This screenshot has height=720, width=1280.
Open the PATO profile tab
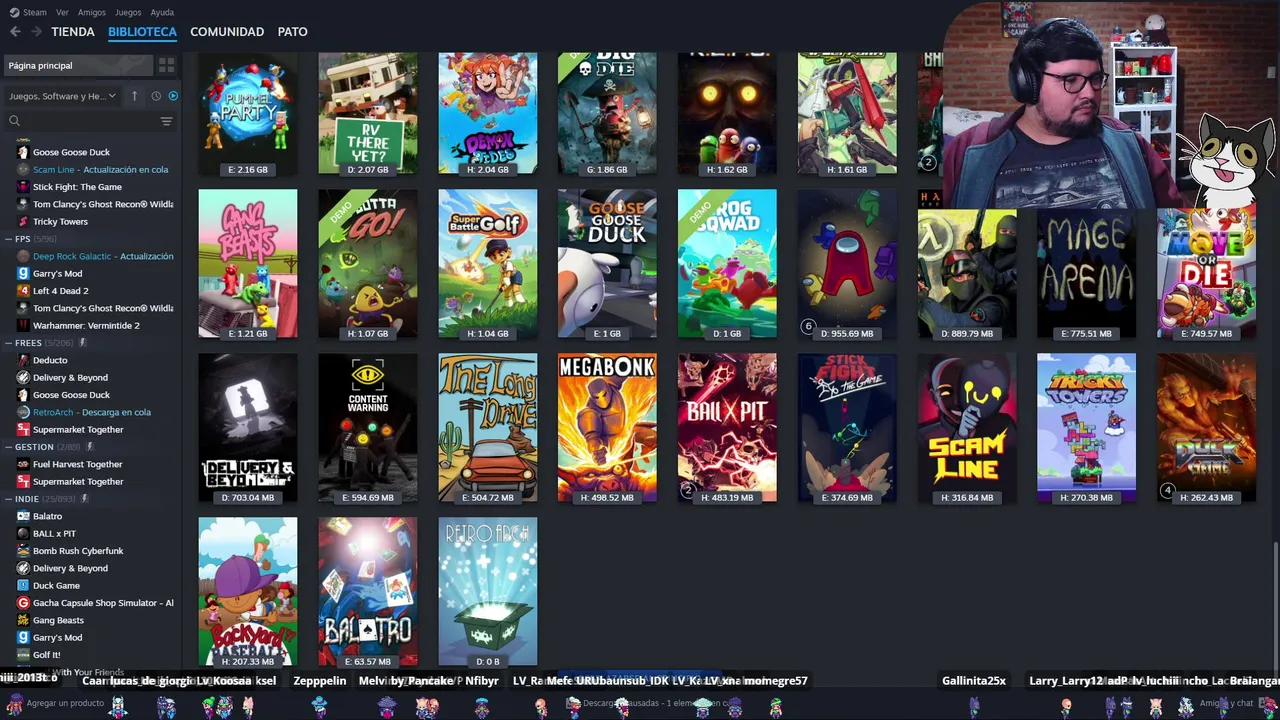click(x=292, y=32)
